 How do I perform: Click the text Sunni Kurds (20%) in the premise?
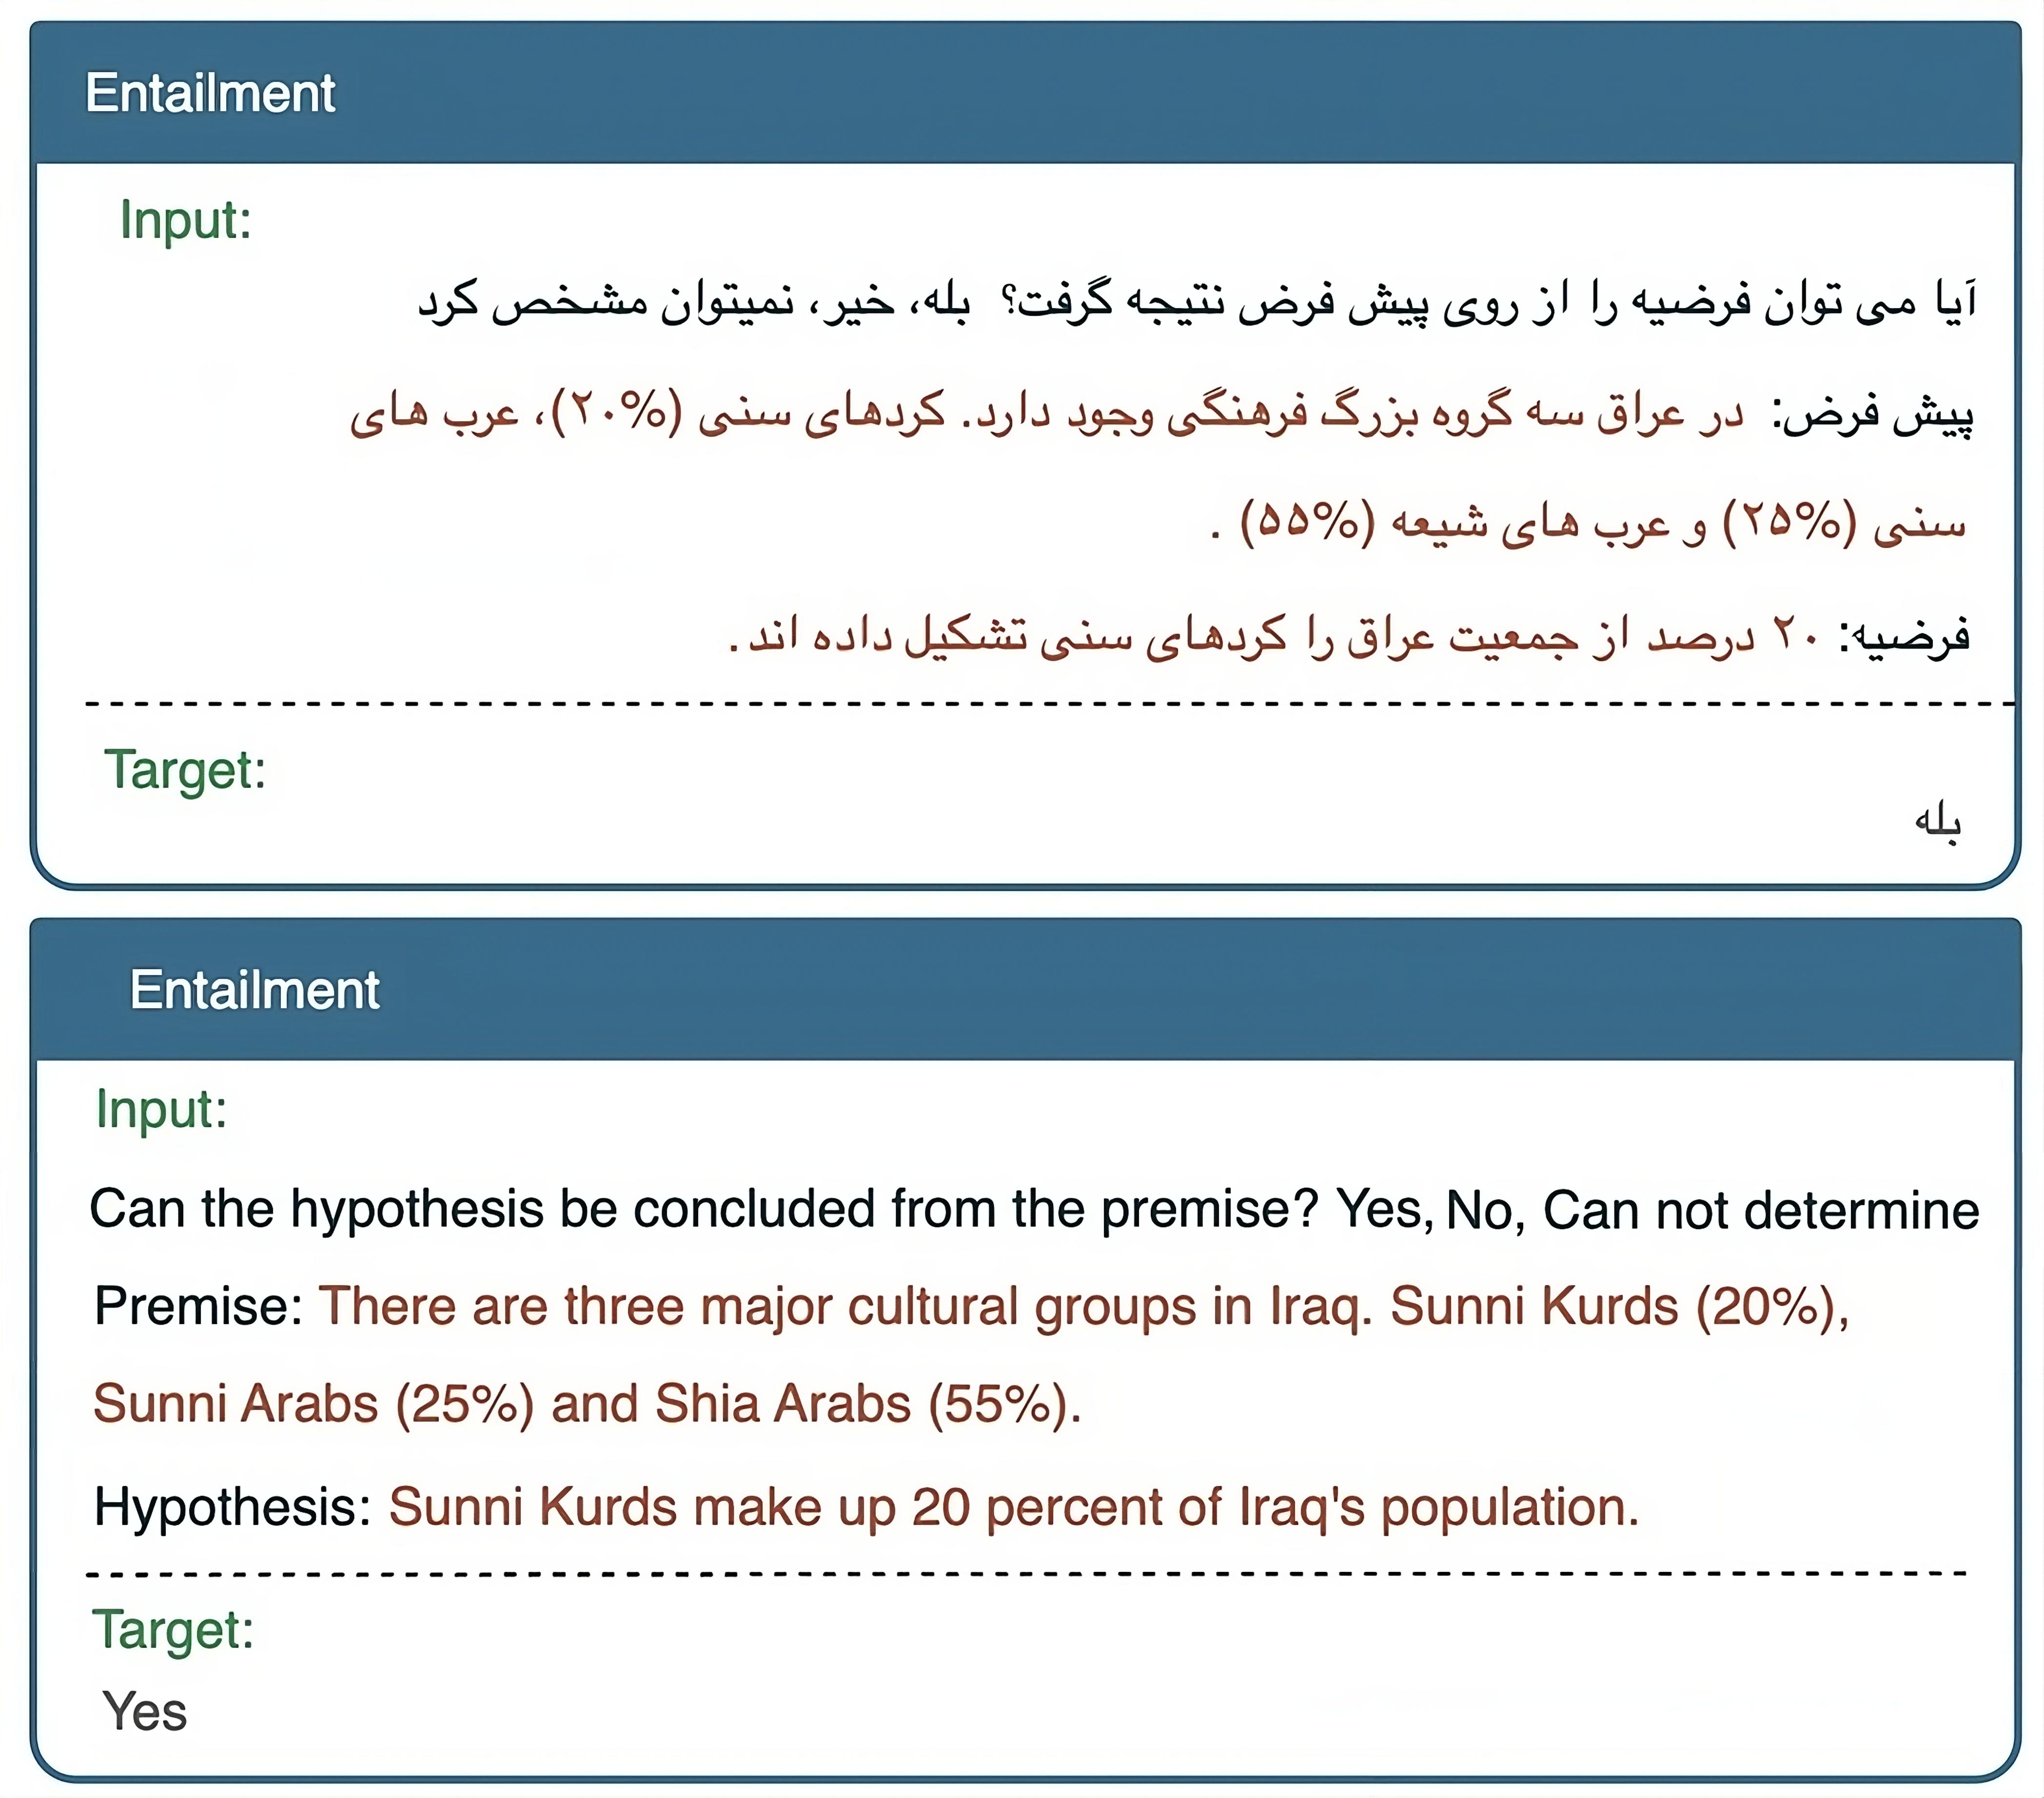pyautogui.click(x=1620, y=1307)
